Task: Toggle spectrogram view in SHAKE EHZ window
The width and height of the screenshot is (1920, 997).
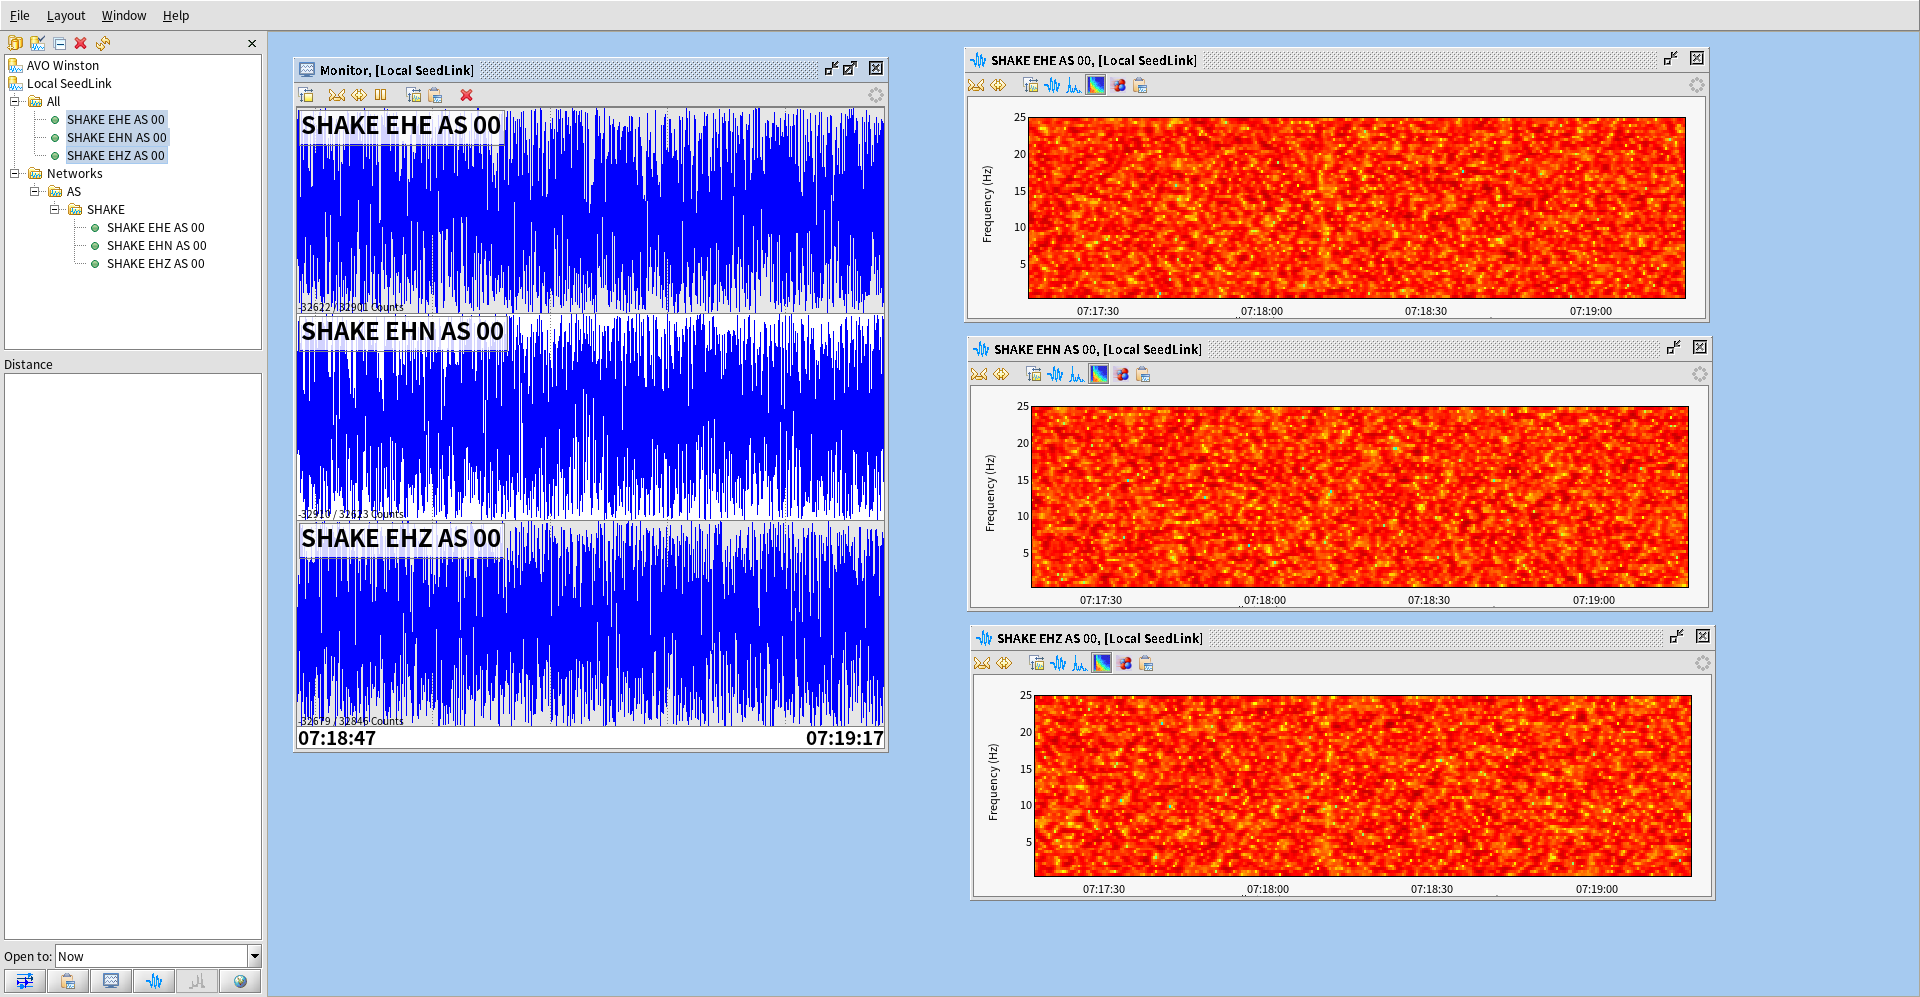Action: (1102, 663)
